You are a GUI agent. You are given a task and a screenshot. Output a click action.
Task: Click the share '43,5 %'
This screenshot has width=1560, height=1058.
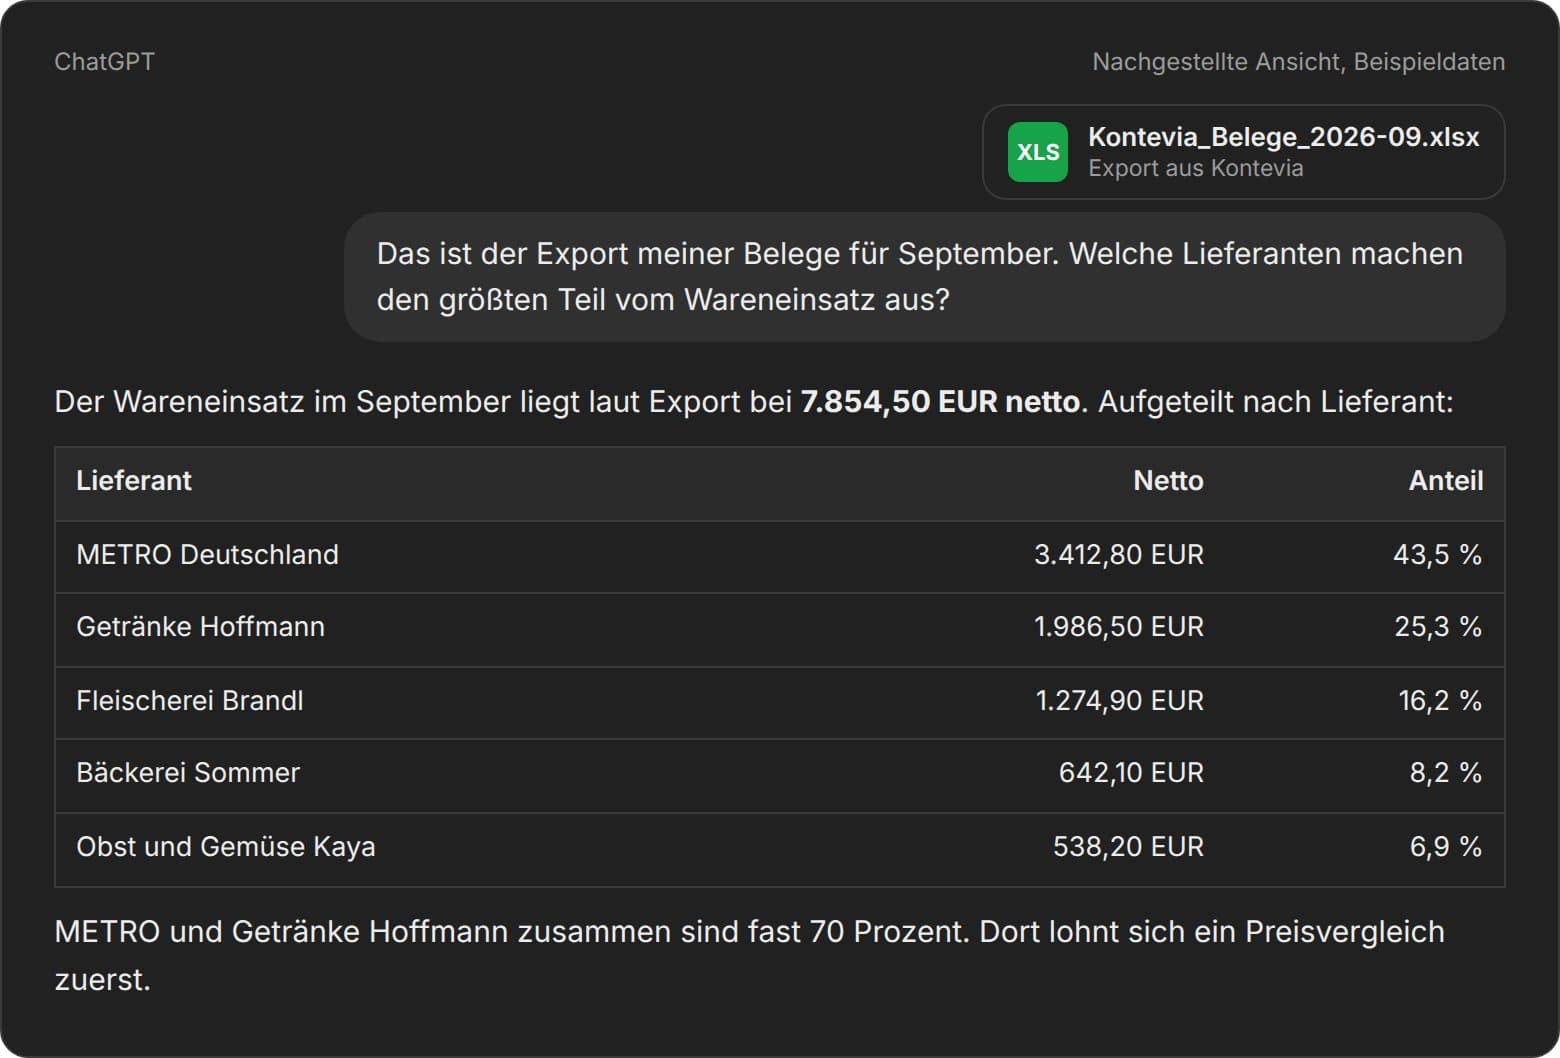pos(1437,555)
